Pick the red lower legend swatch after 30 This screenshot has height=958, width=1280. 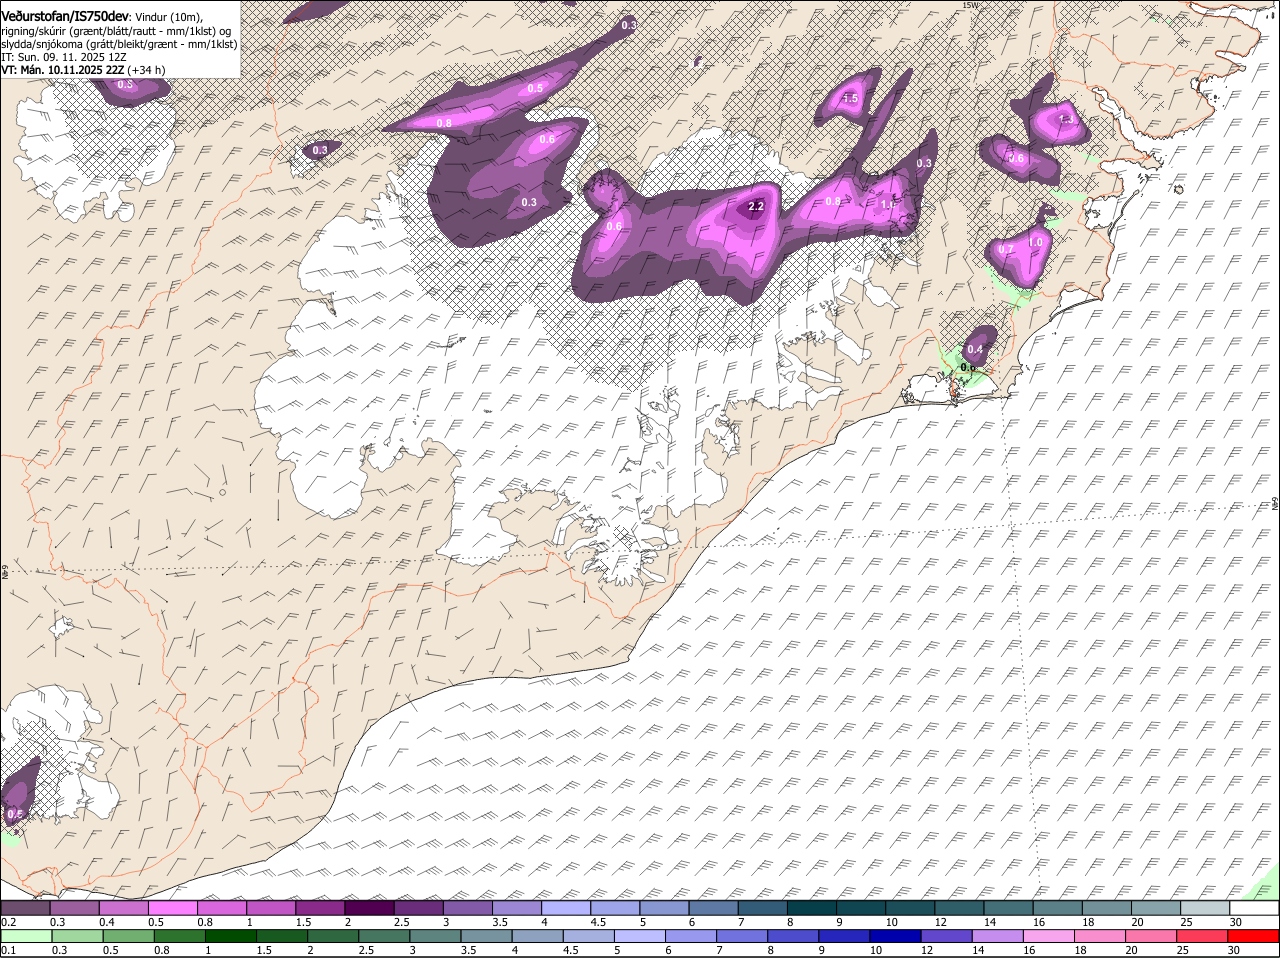point(1253,936)
